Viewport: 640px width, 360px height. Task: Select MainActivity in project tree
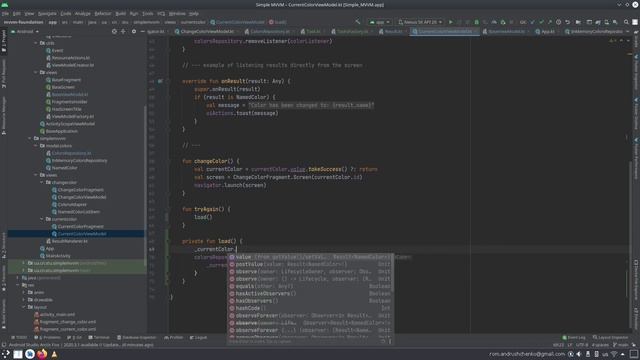click(58, 256)
